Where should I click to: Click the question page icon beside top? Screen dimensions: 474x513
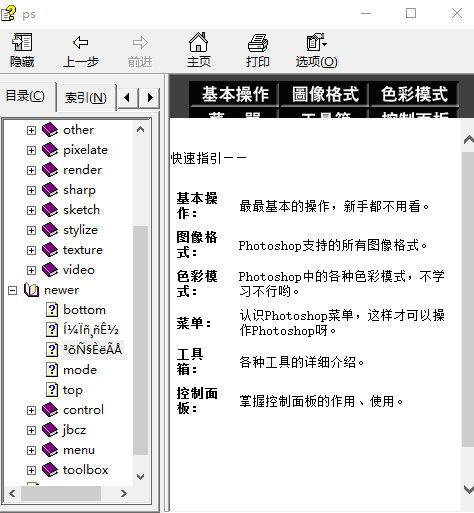[52, 390]
